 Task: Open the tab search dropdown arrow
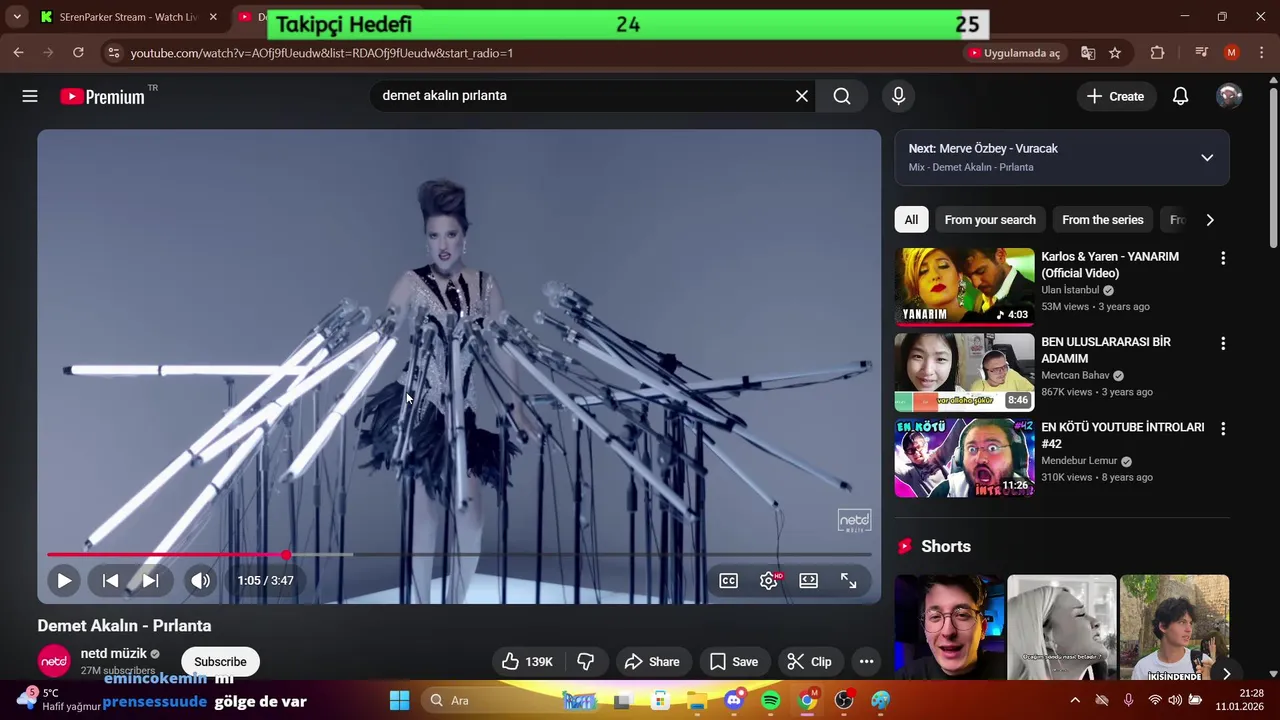pos(17,17)
